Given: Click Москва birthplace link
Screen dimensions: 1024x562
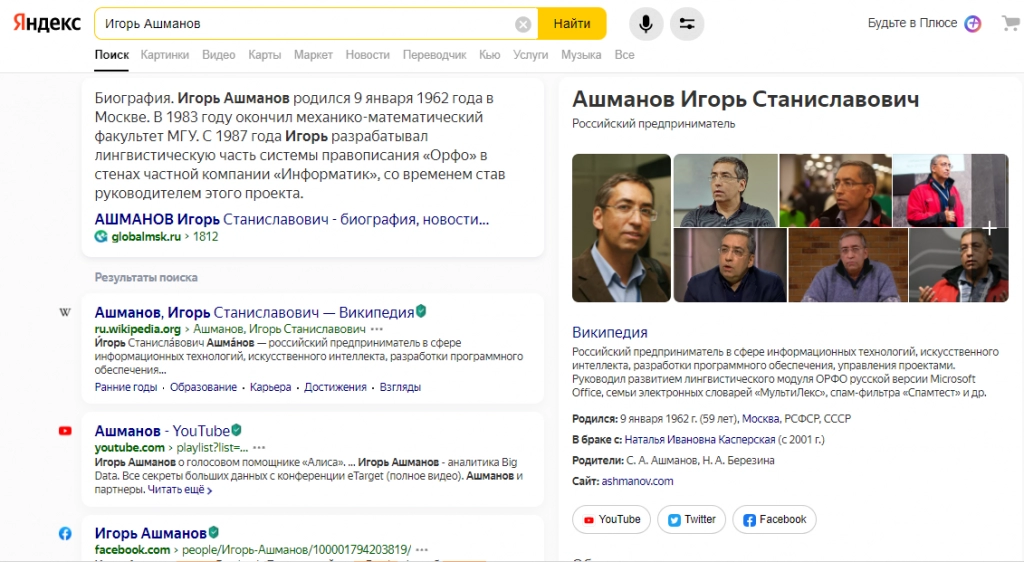Looking at the screenshot, I should (760, 418).
